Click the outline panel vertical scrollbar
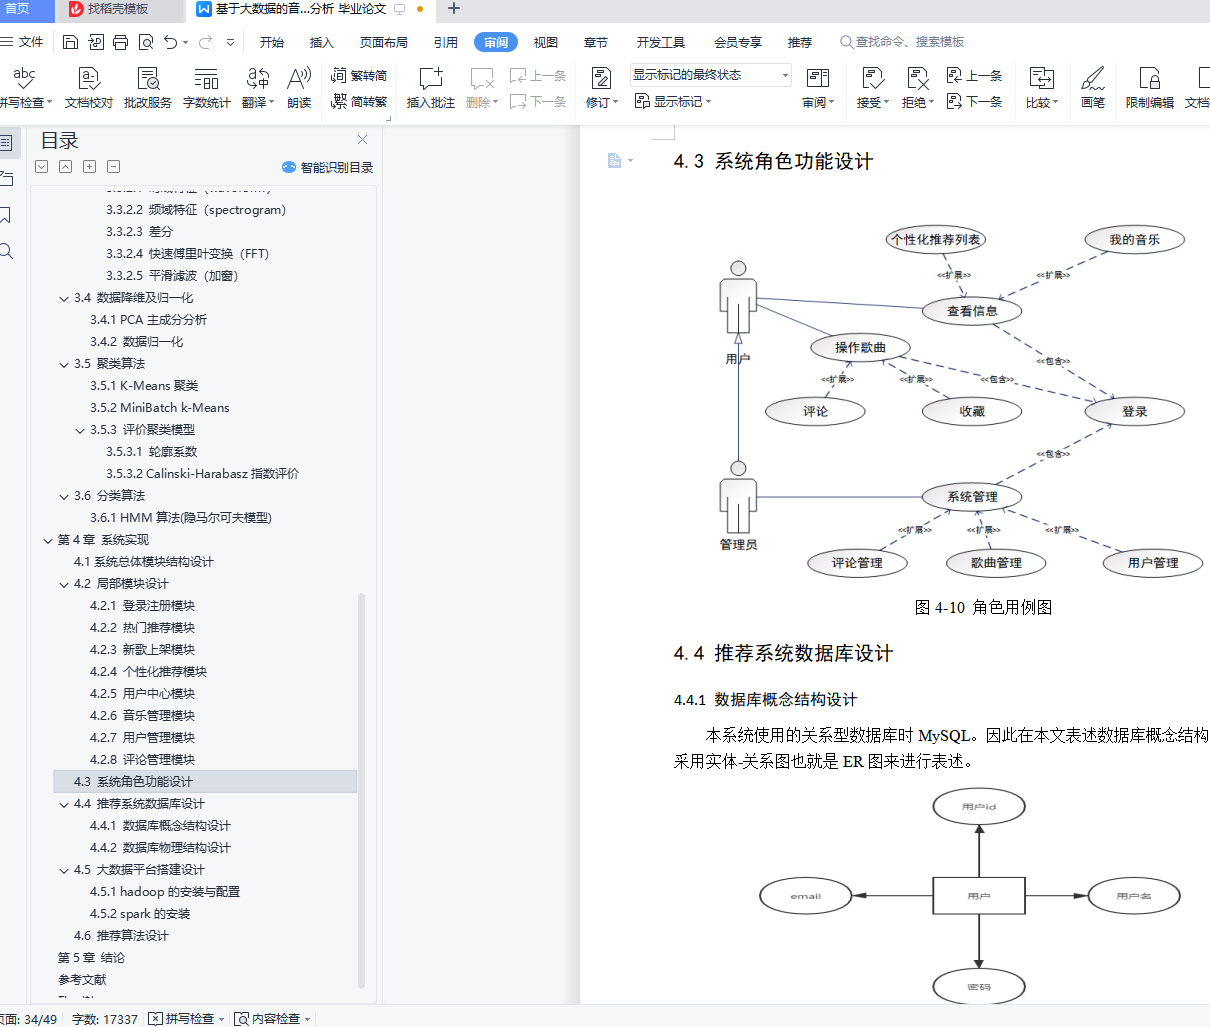Screen dimensions: 1210x1027 (x=361, y=790)
